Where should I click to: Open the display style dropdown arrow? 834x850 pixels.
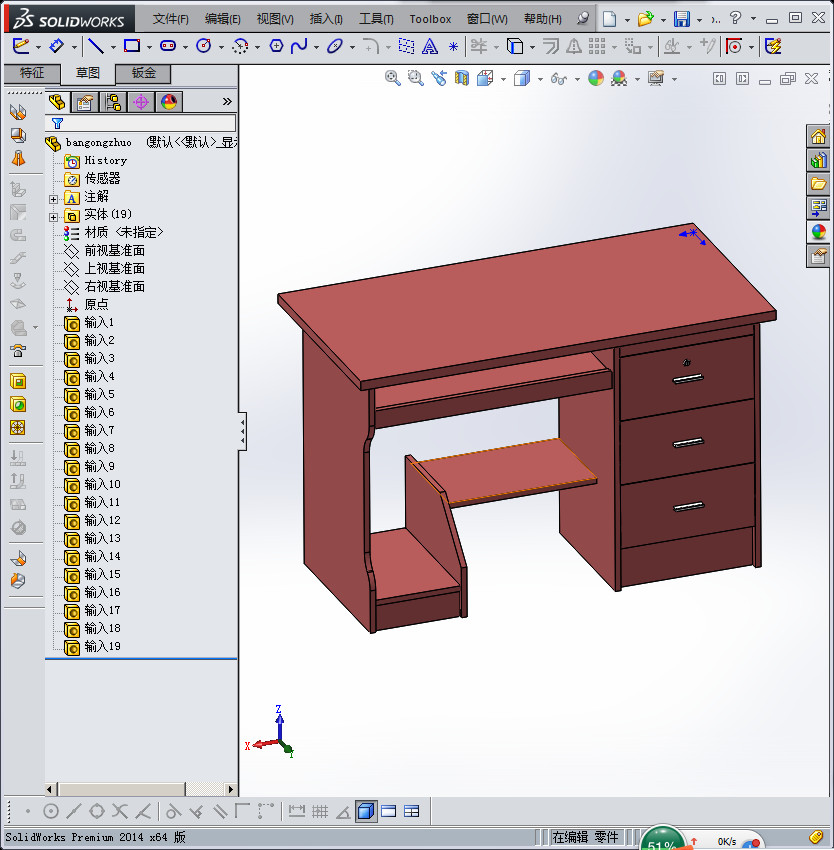(x=540, y=78)
